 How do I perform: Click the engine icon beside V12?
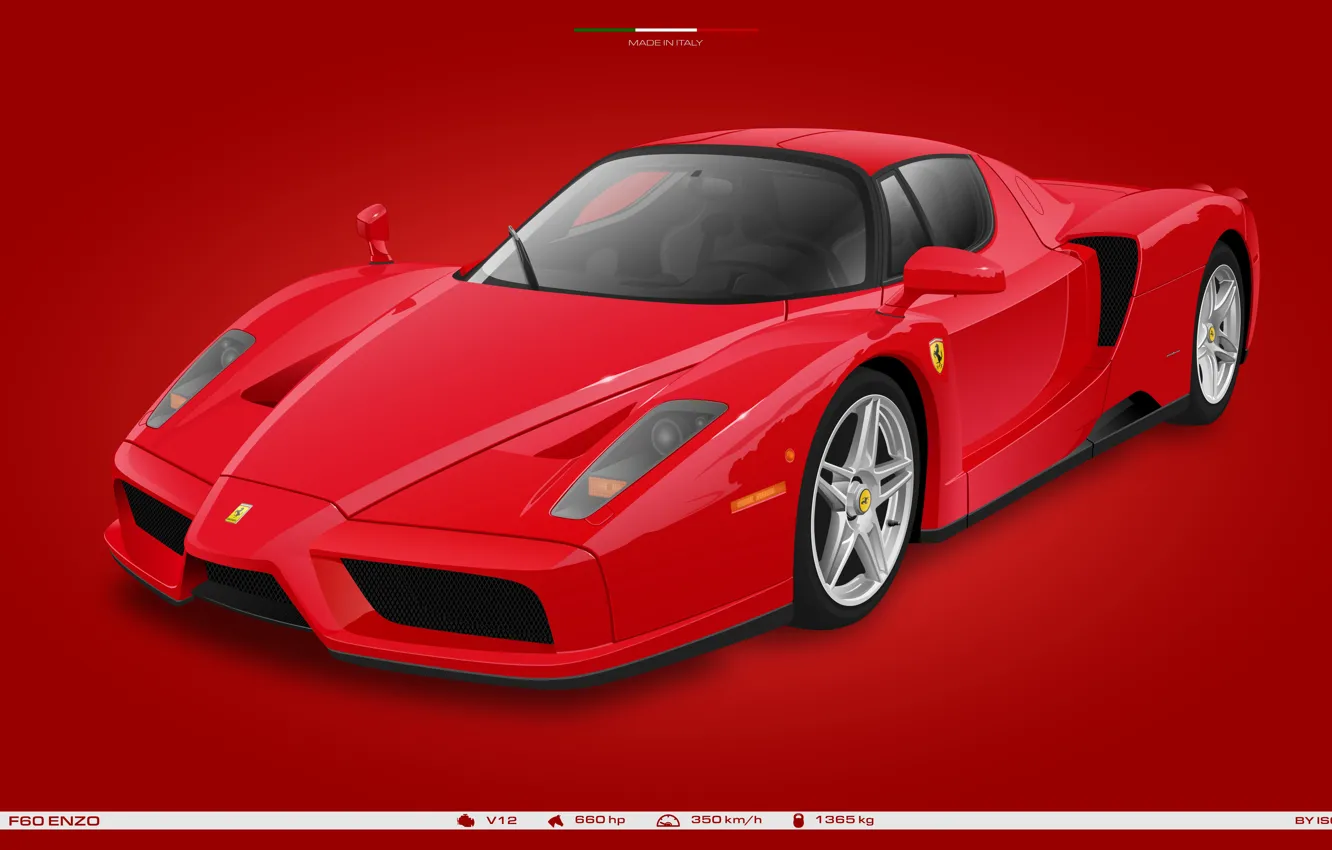466,820
